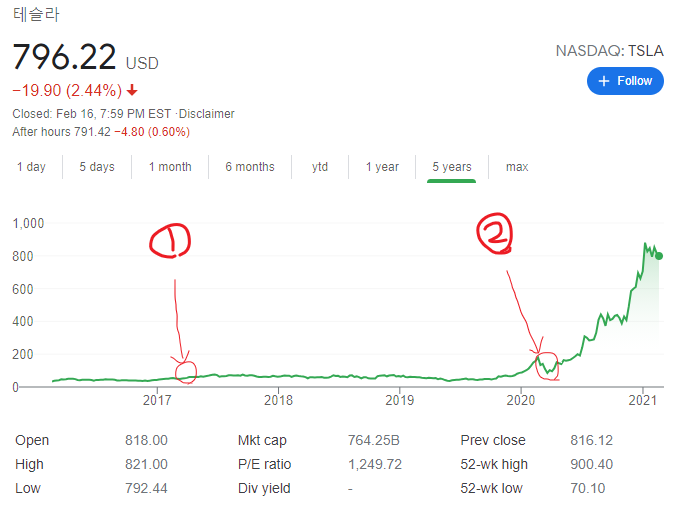681x510 pixels.
Task: Switch to the 5 days range tab
Action: point(97,167)
